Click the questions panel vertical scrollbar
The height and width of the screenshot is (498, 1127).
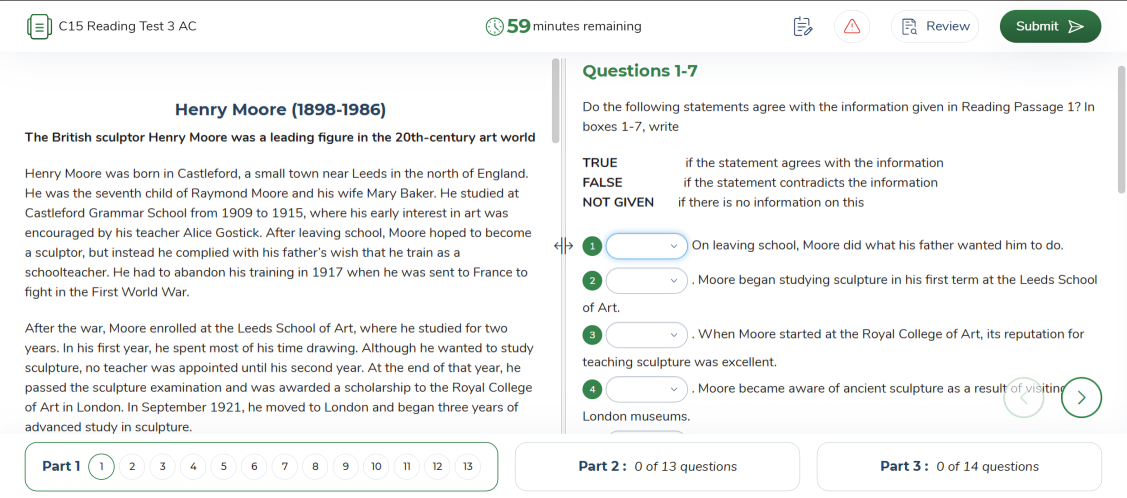pyautogui.click(x=1121, y=130)
